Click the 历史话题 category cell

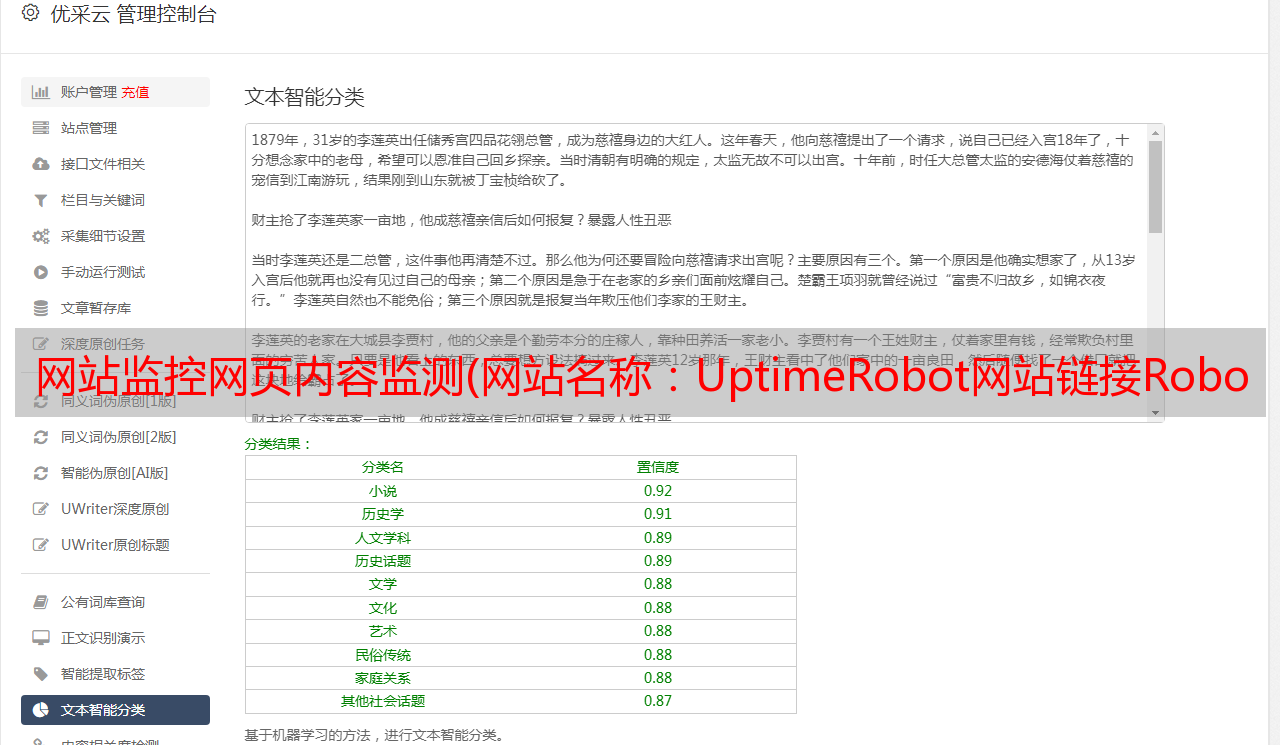383,561
